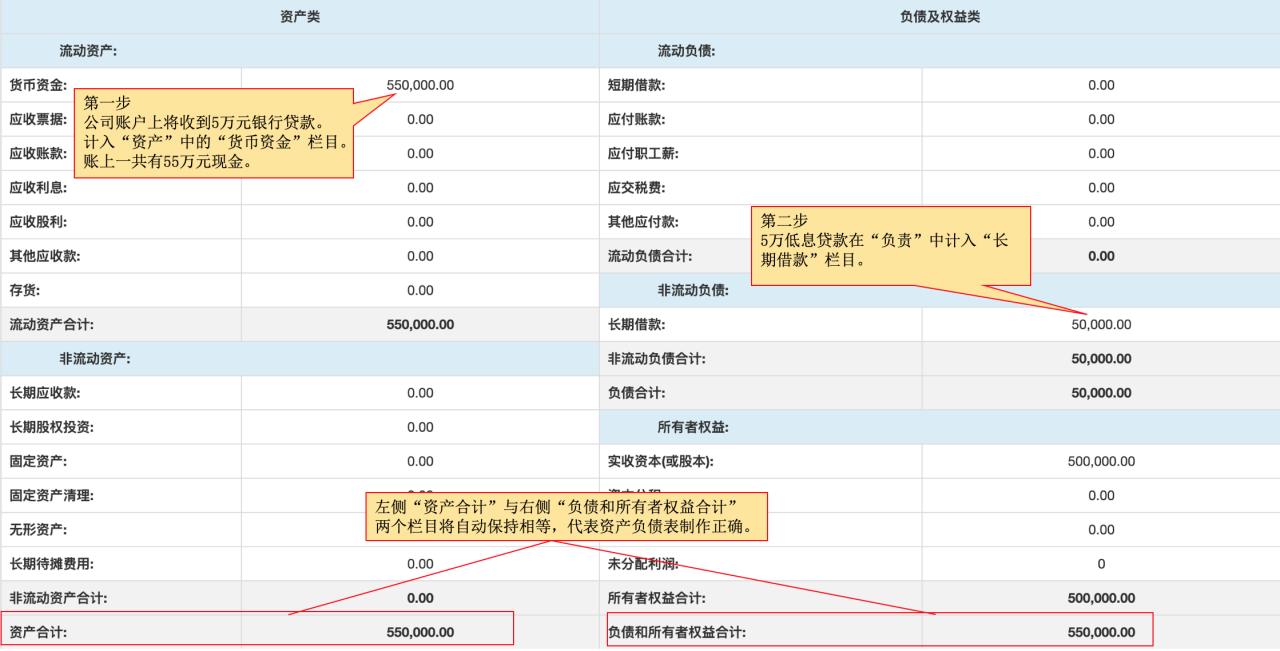1280x651 pixels.
Task: Click the 应付账款 value cell
Action: point(1101,119)
